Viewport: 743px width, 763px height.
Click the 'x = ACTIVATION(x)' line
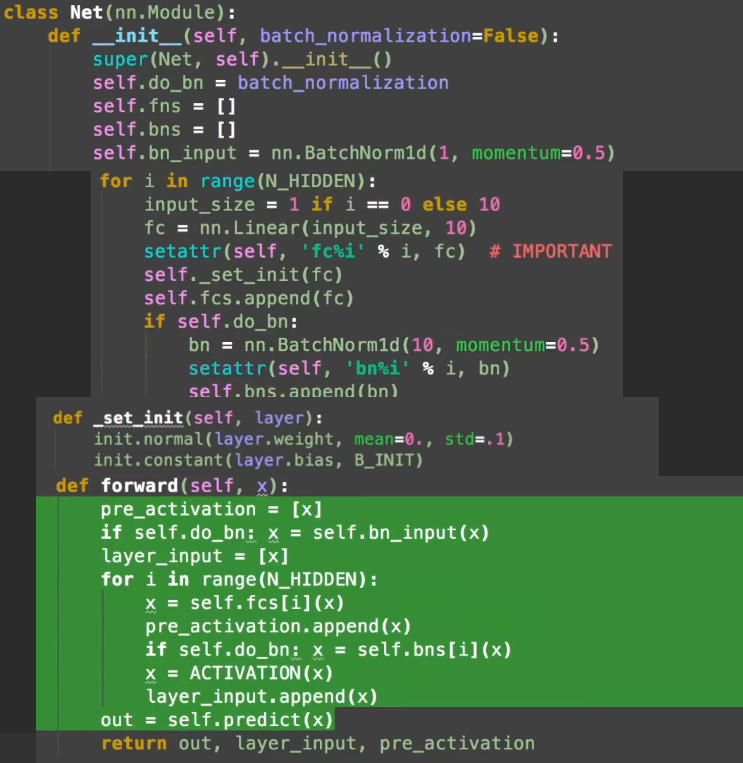[239, 673]
